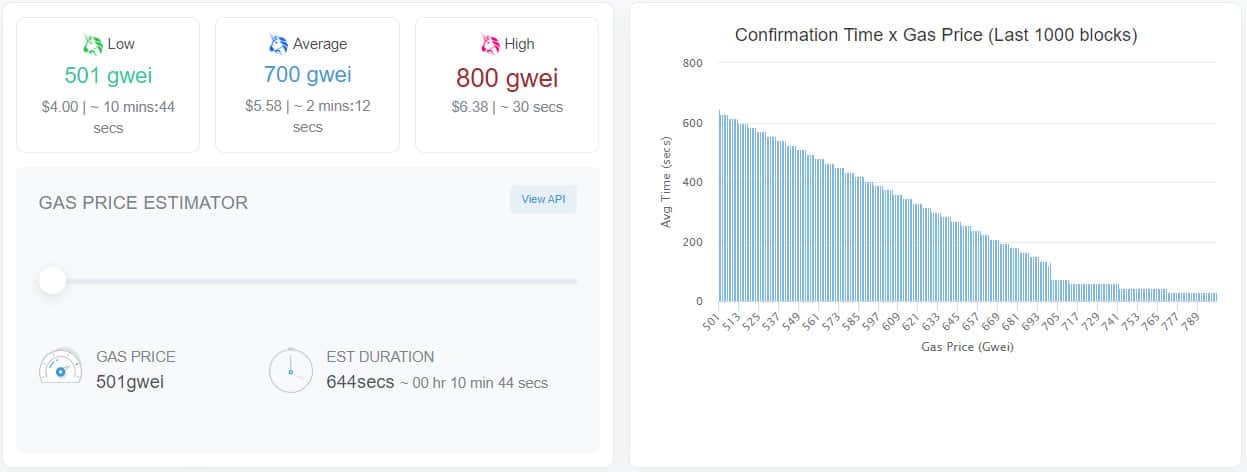Click the 501gwei gas price readout
Viewport: 1247px width, 472px height.
130,381
